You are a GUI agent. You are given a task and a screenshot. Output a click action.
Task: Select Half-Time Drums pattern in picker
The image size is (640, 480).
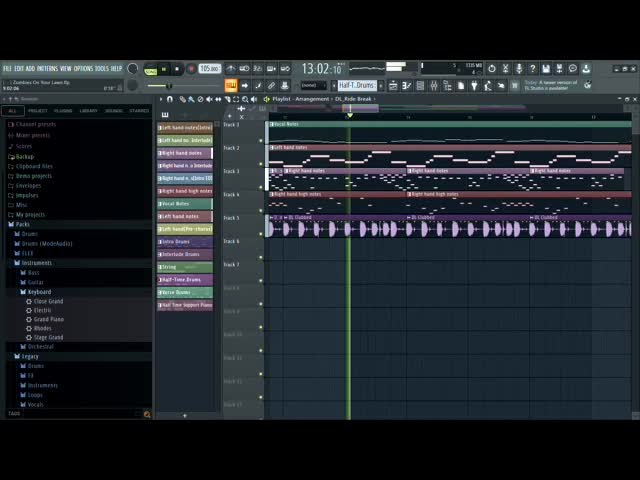185,280
